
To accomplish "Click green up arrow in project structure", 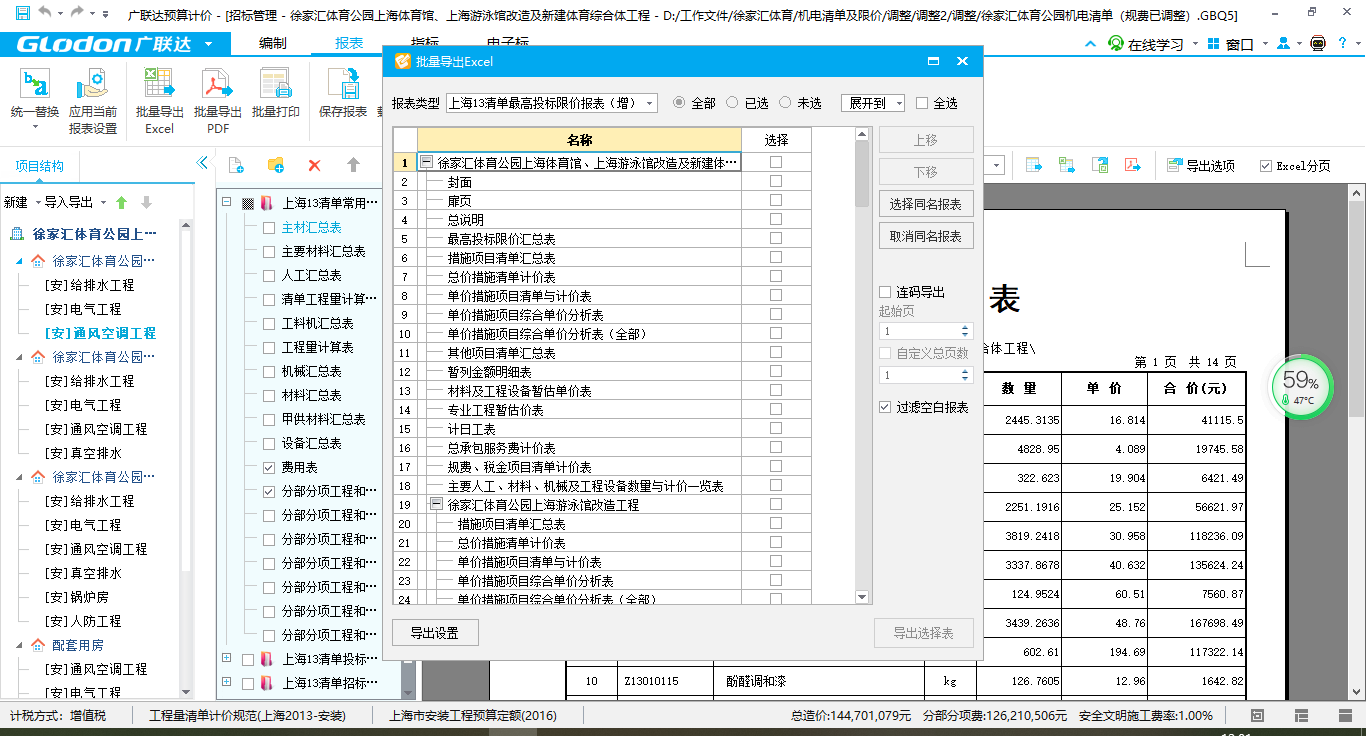I will (122, 202).
